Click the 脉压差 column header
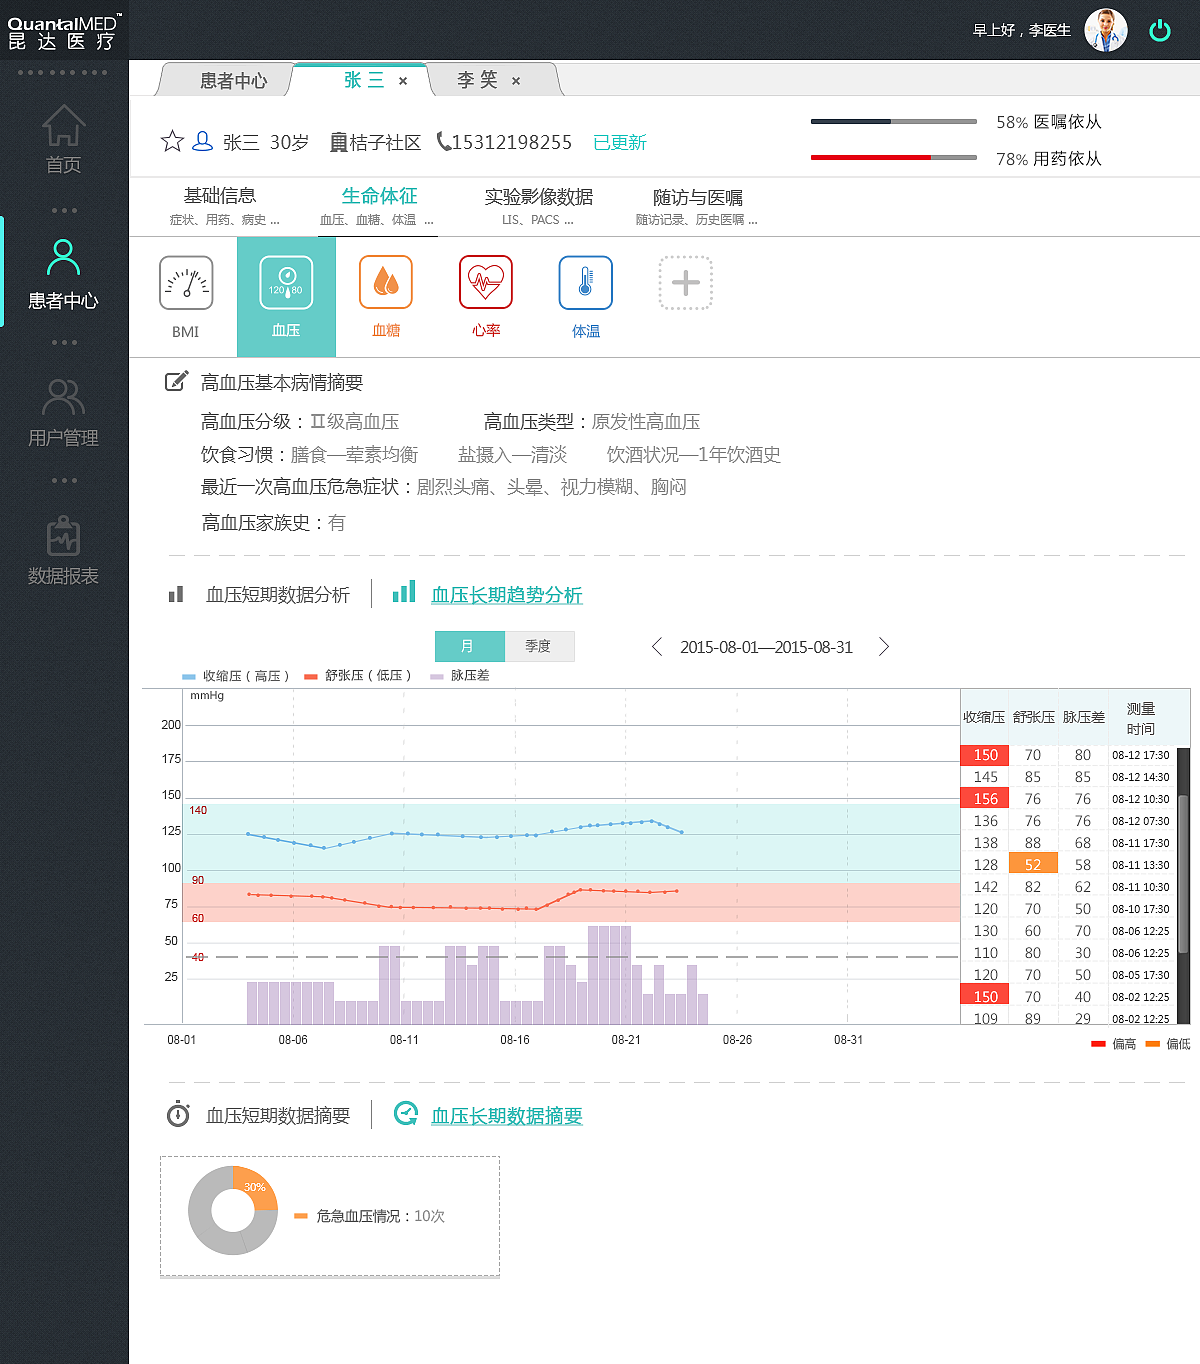This screenshot has width=1200, height=1364. click(1083, 717)
